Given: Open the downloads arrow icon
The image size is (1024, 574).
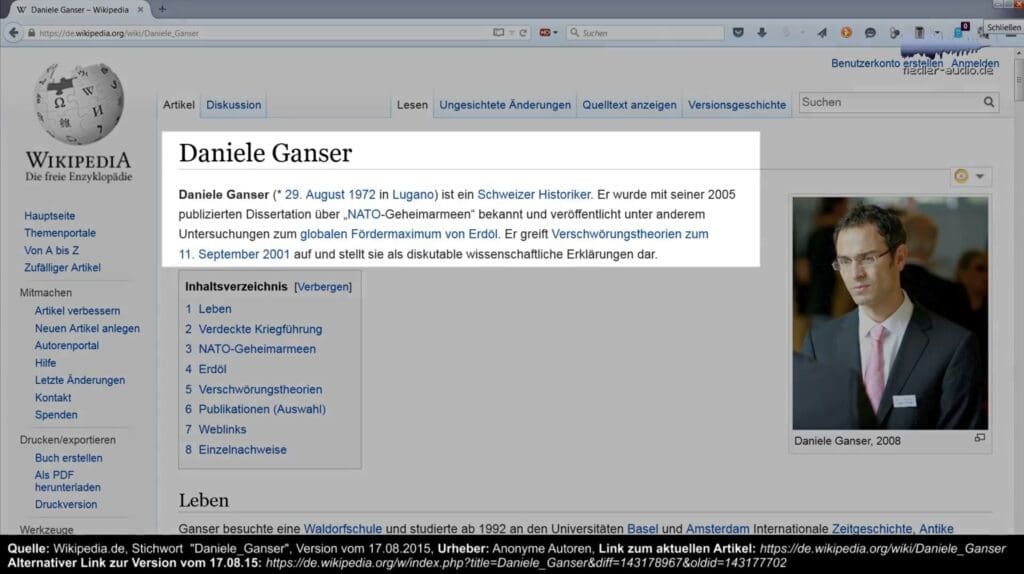Looking at the screenshot, I should pos(761,33).
